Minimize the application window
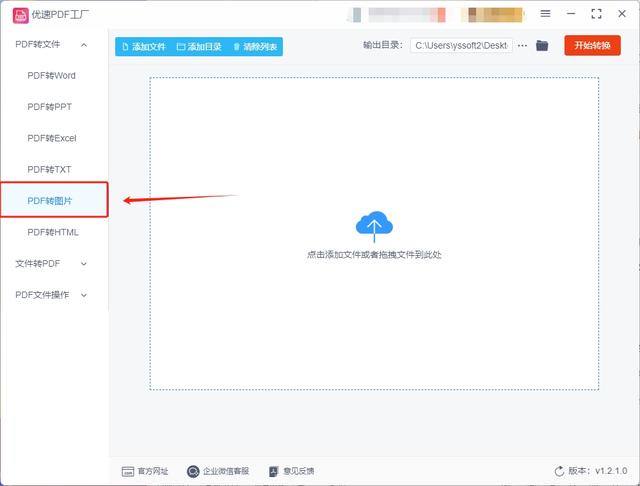This screenshot has height=486, width=640. tap(571, 14)
